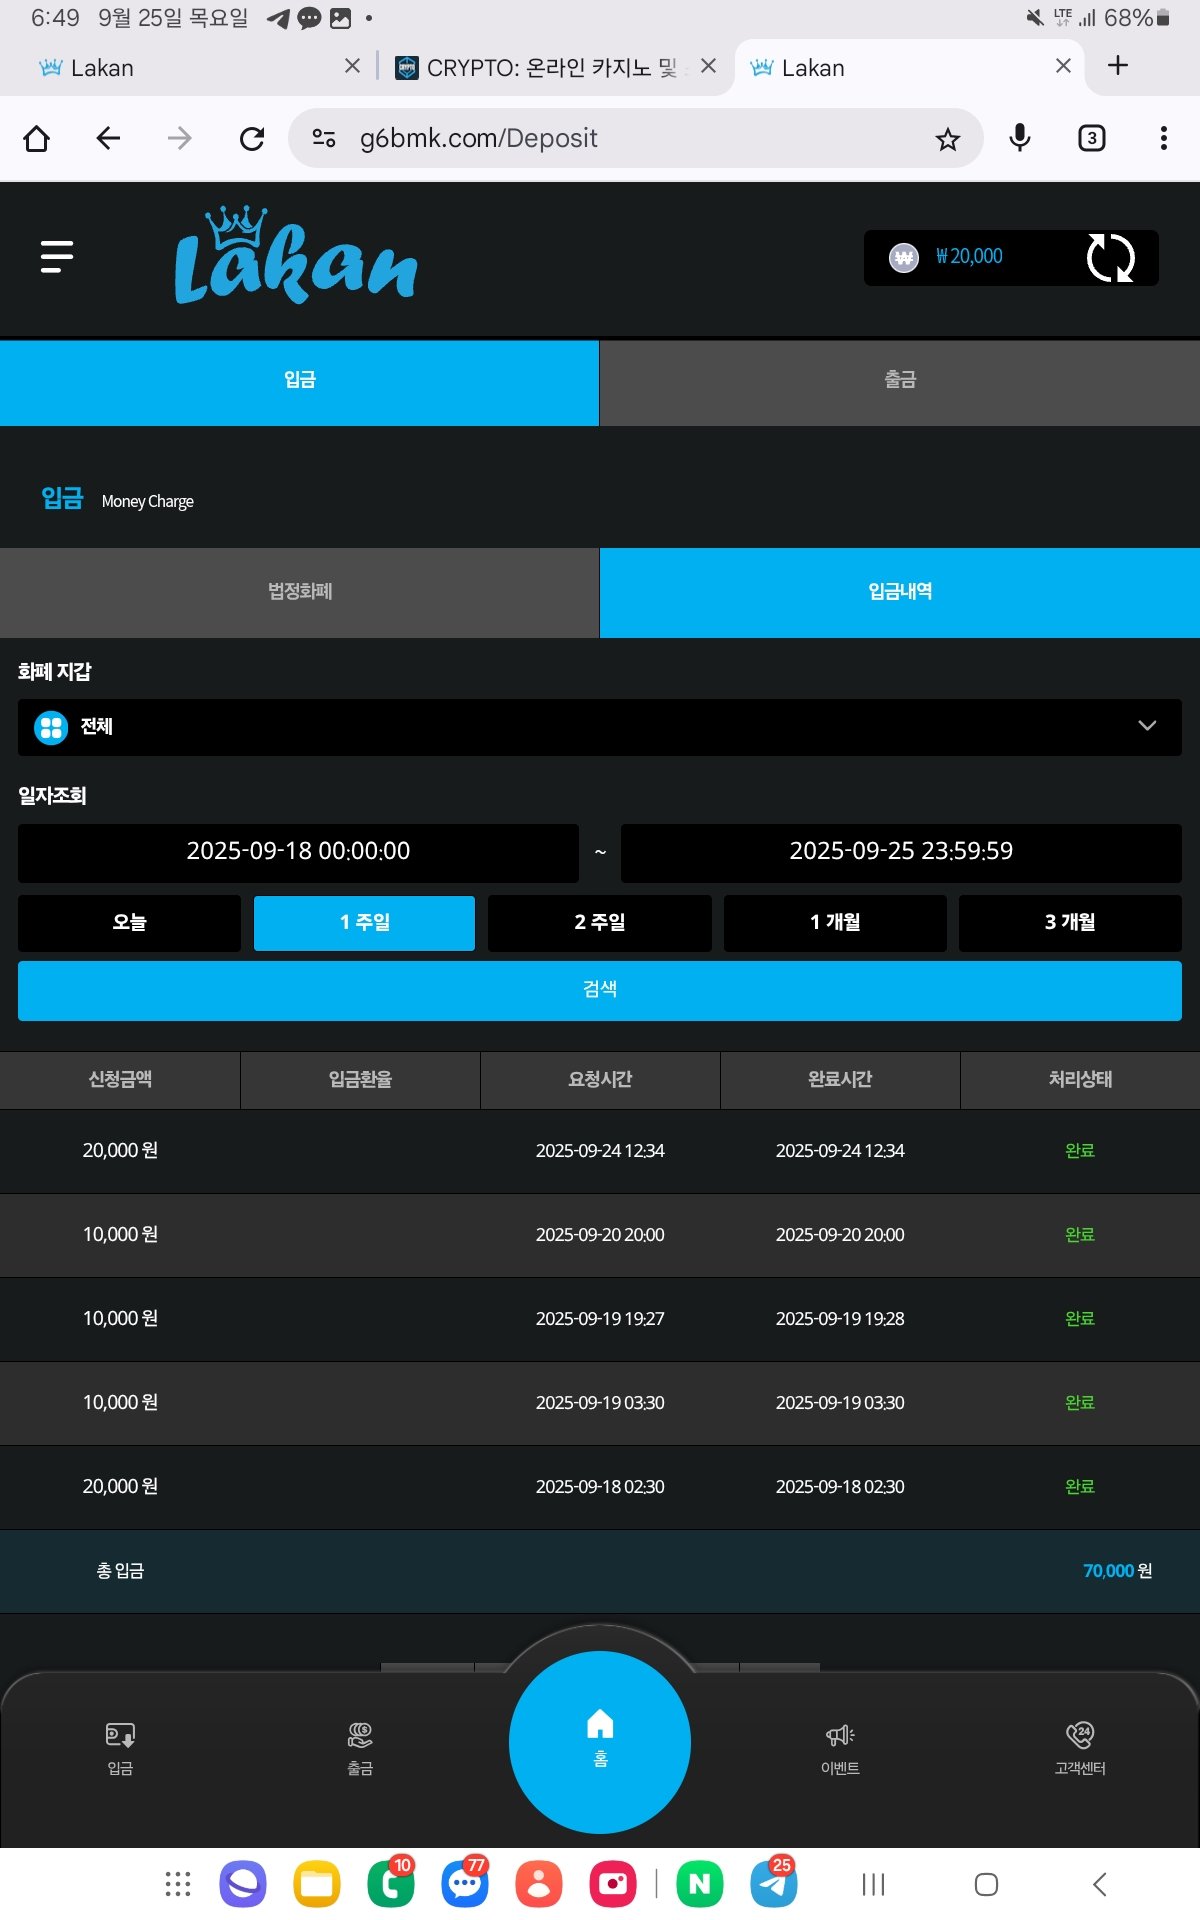
Task: Open the browser tab switcher counter
Action: (1091, 138)
